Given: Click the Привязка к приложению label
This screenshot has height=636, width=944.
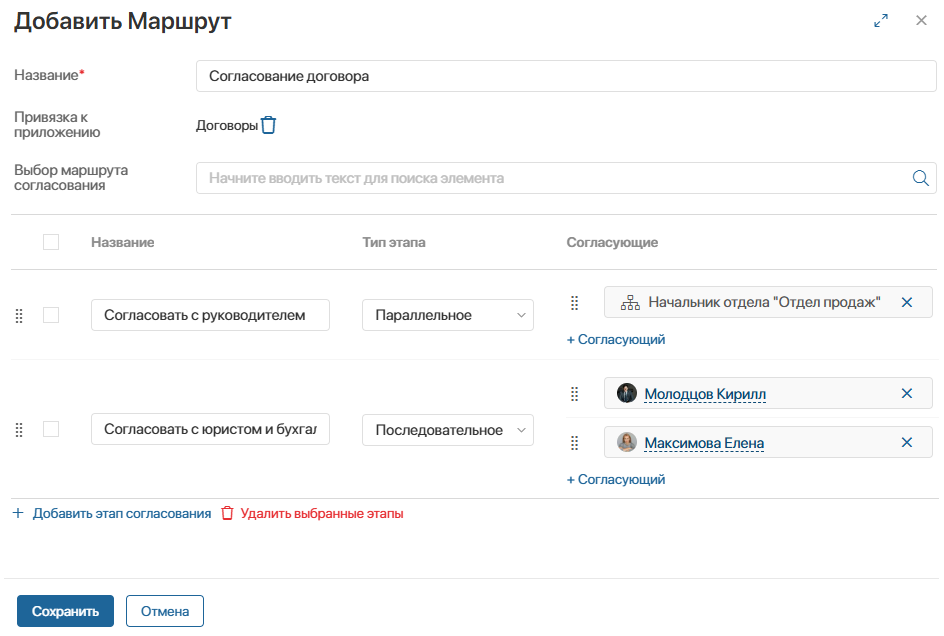Looking at the screenshot, I should (x=57, y=125).
